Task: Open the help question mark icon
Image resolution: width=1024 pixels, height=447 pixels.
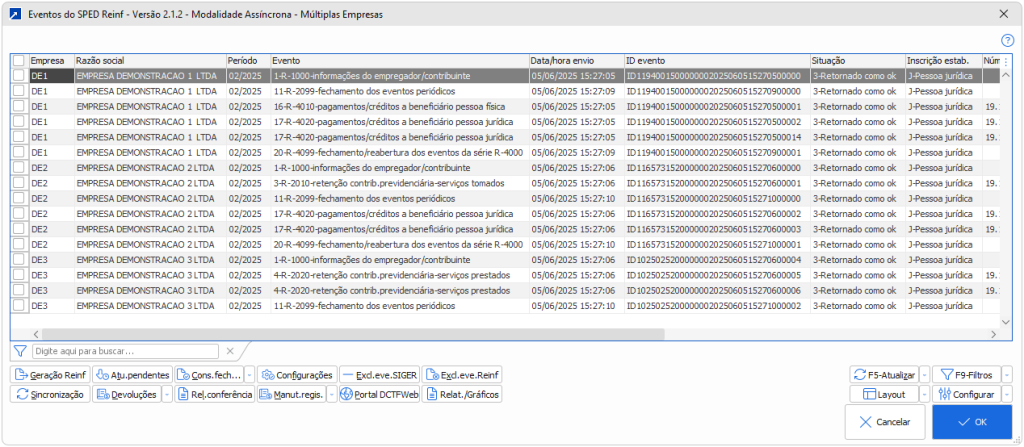Action: [x=1006, y=41]
